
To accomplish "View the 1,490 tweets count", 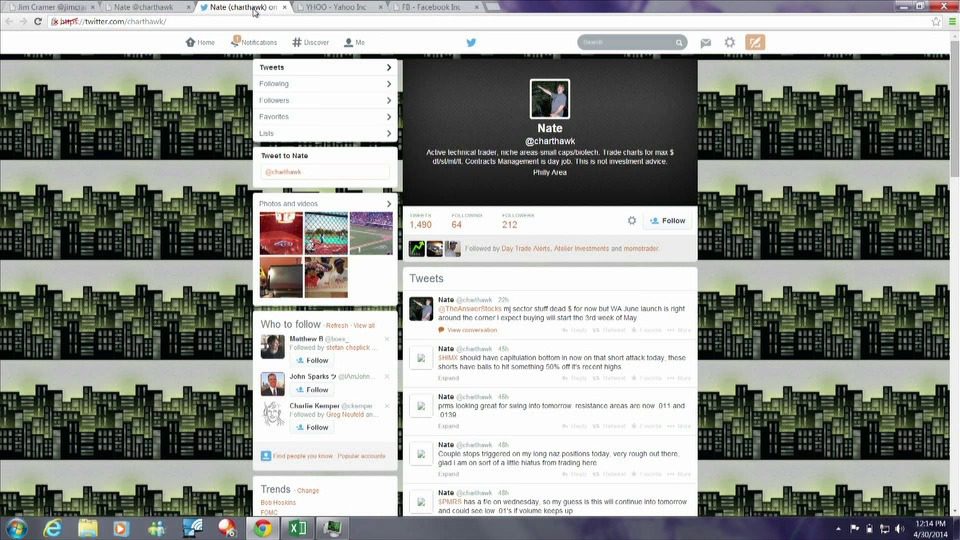I will (x=421, y=221).
